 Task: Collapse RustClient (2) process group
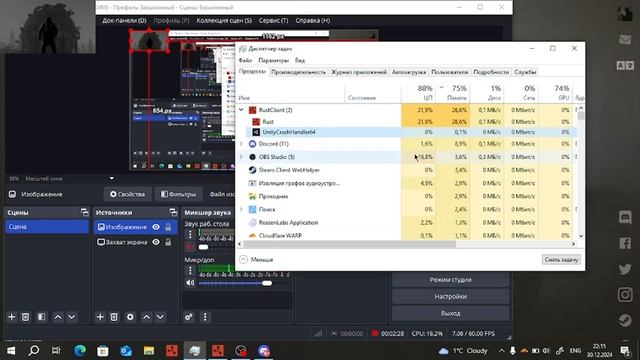(241, 110)
